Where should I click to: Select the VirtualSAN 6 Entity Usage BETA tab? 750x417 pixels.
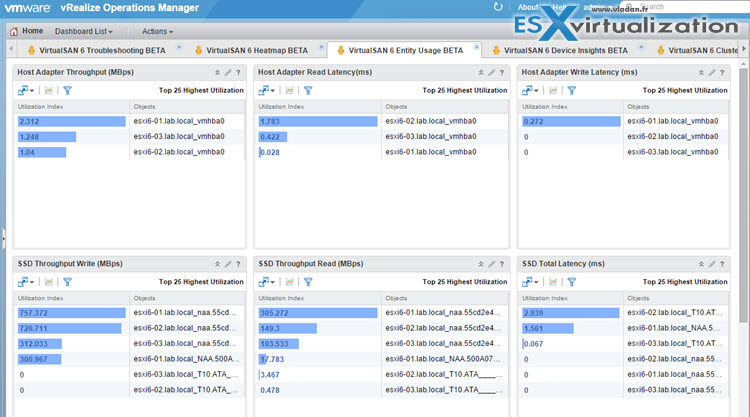pyautogui.click(x=406, y=50)
